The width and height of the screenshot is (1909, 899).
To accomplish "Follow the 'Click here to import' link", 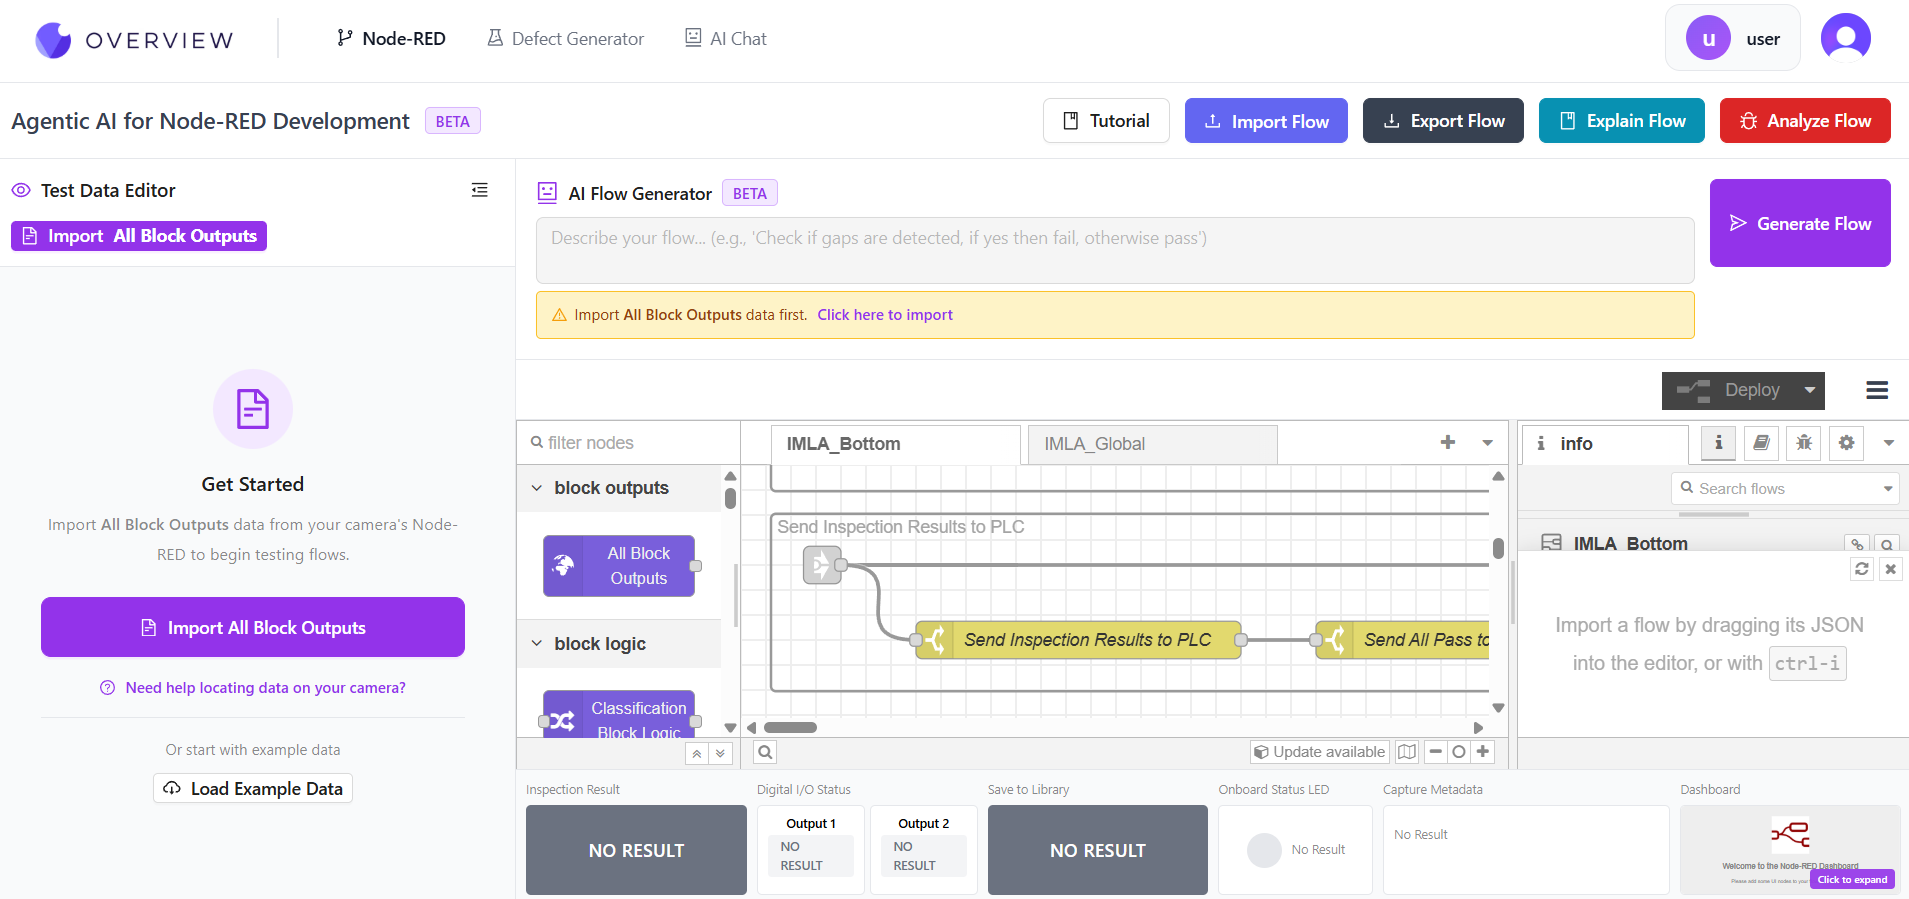I will pyautogui.click(x=884, y=315).
